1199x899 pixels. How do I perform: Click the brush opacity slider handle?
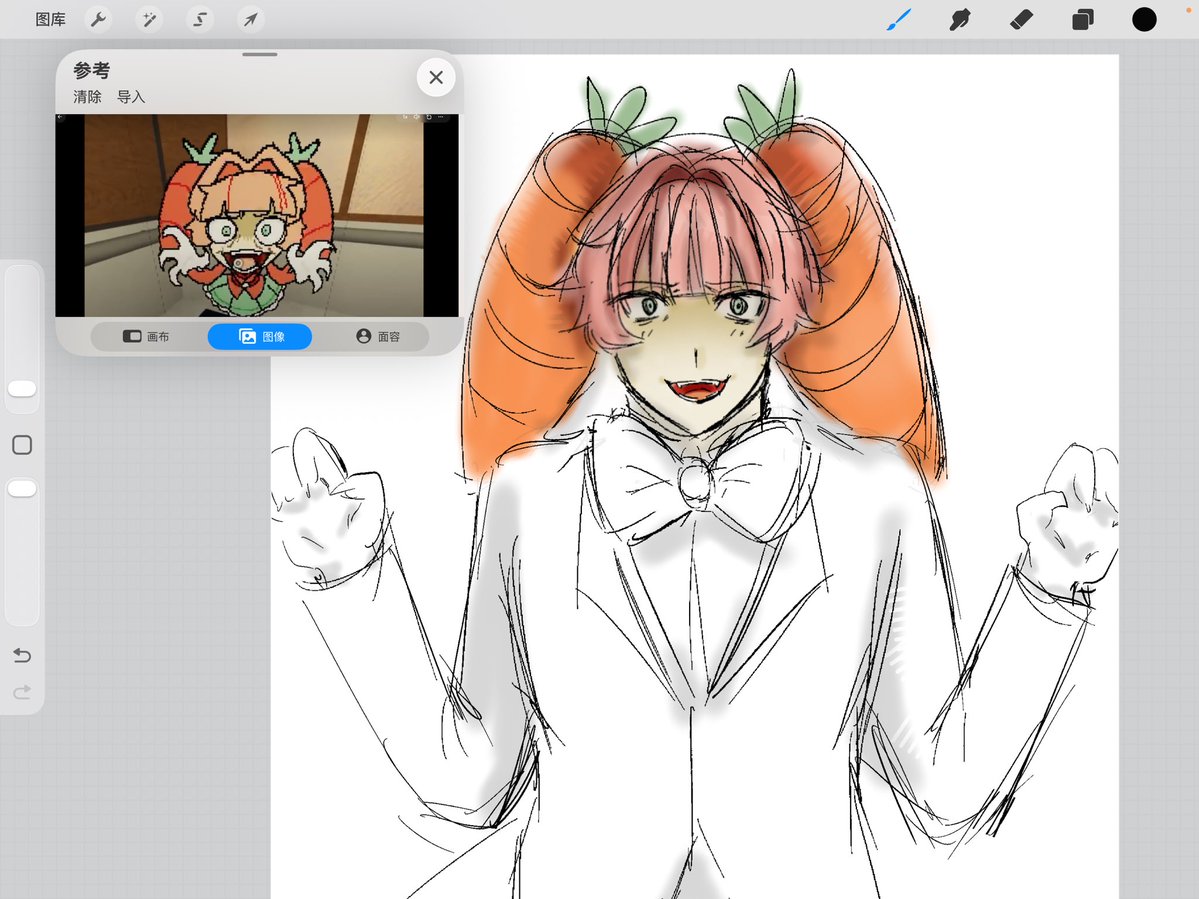tap(22, 488)
